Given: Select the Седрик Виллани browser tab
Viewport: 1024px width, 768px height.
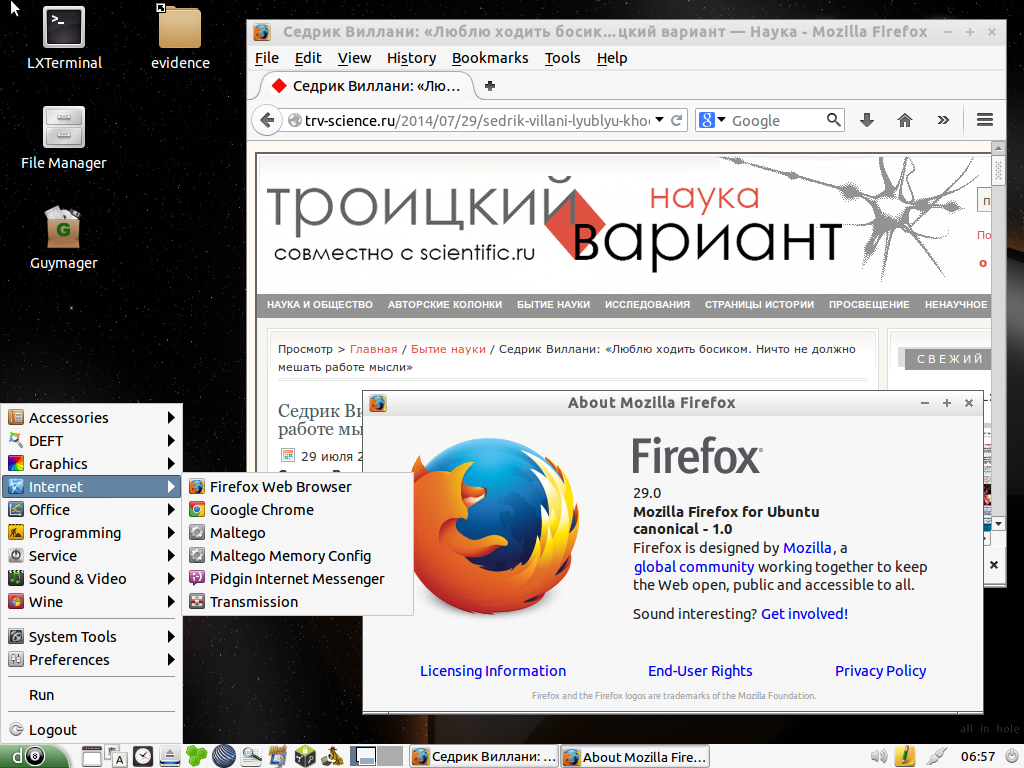Looking at the screenshot, I should (x=369, y=86).
